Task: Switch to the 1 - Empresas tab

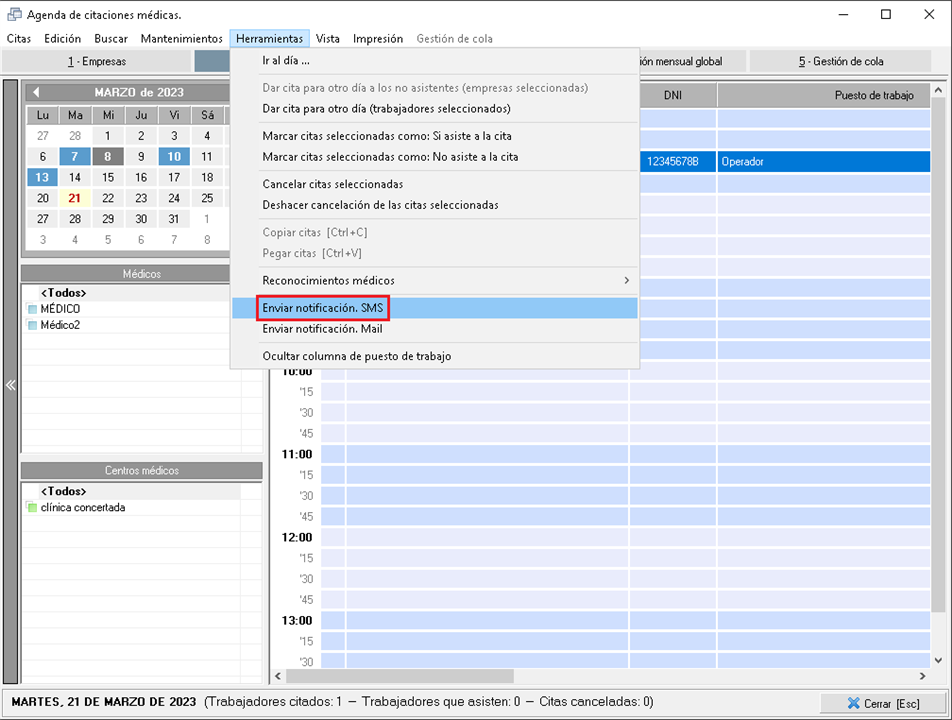Action: [x=97, y=62]
